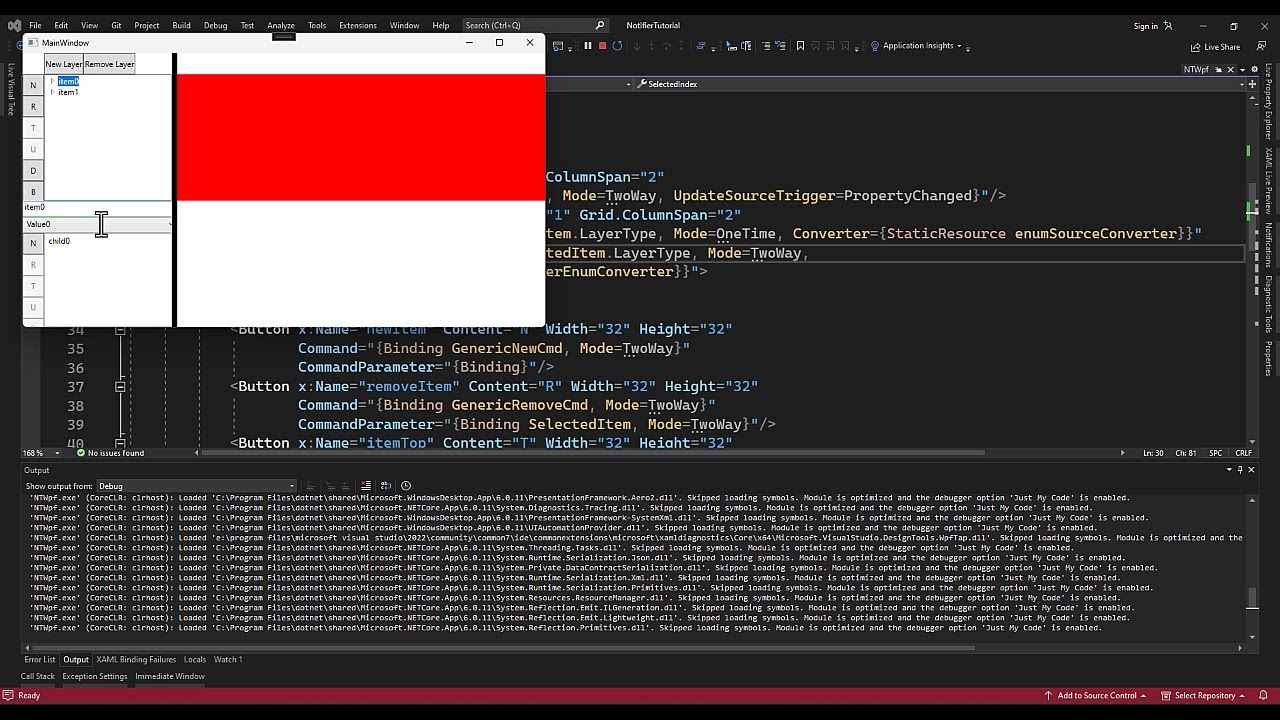Viewport: 1280px width, 720px height.
Task: Select item1 in the layer tree
Action: (x=68, y=92)
